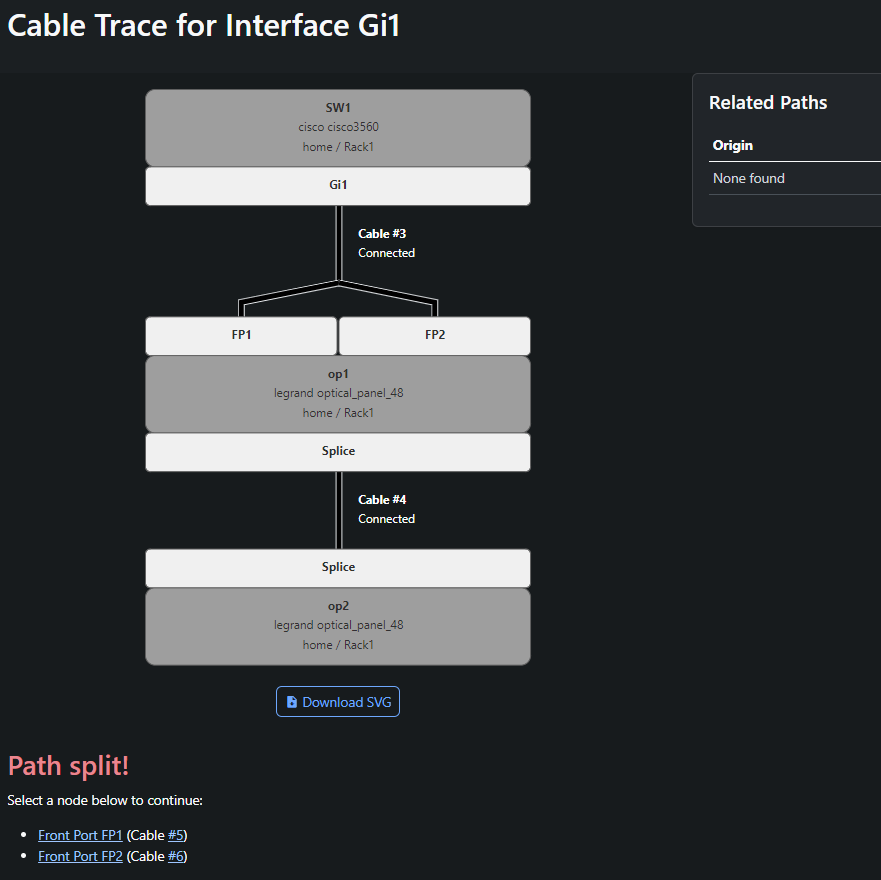881x880 pixels.
Task: Select the FP1 front port node
Action: [x=241, y=335]
